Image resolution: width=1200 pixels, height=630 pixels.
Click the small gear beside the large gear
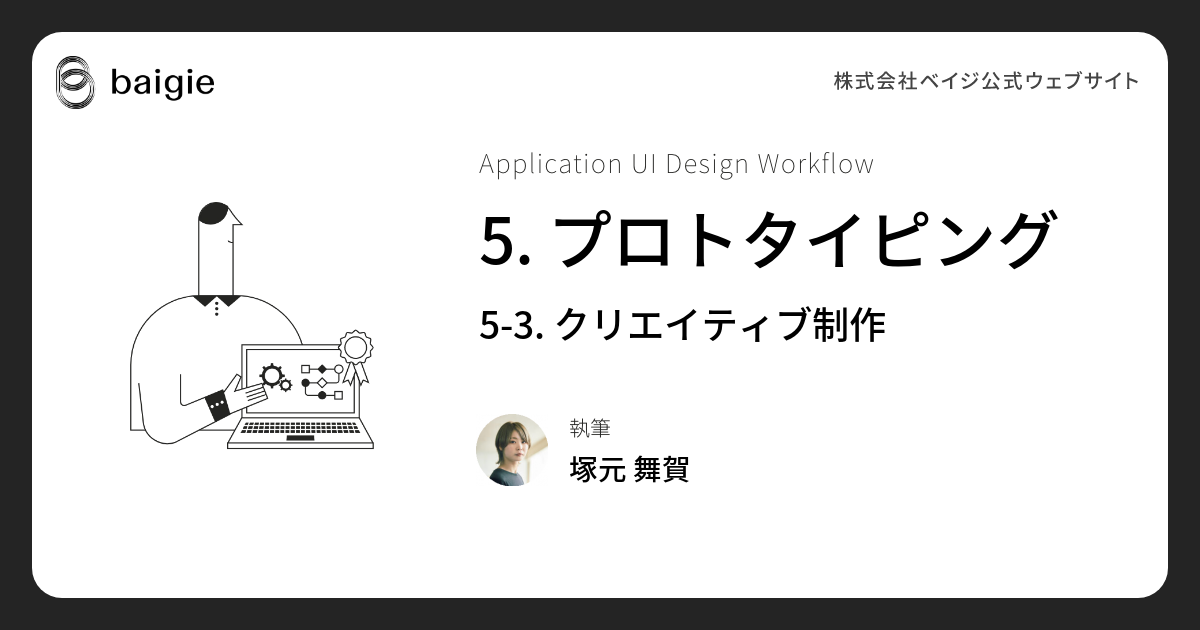point(287,386)
